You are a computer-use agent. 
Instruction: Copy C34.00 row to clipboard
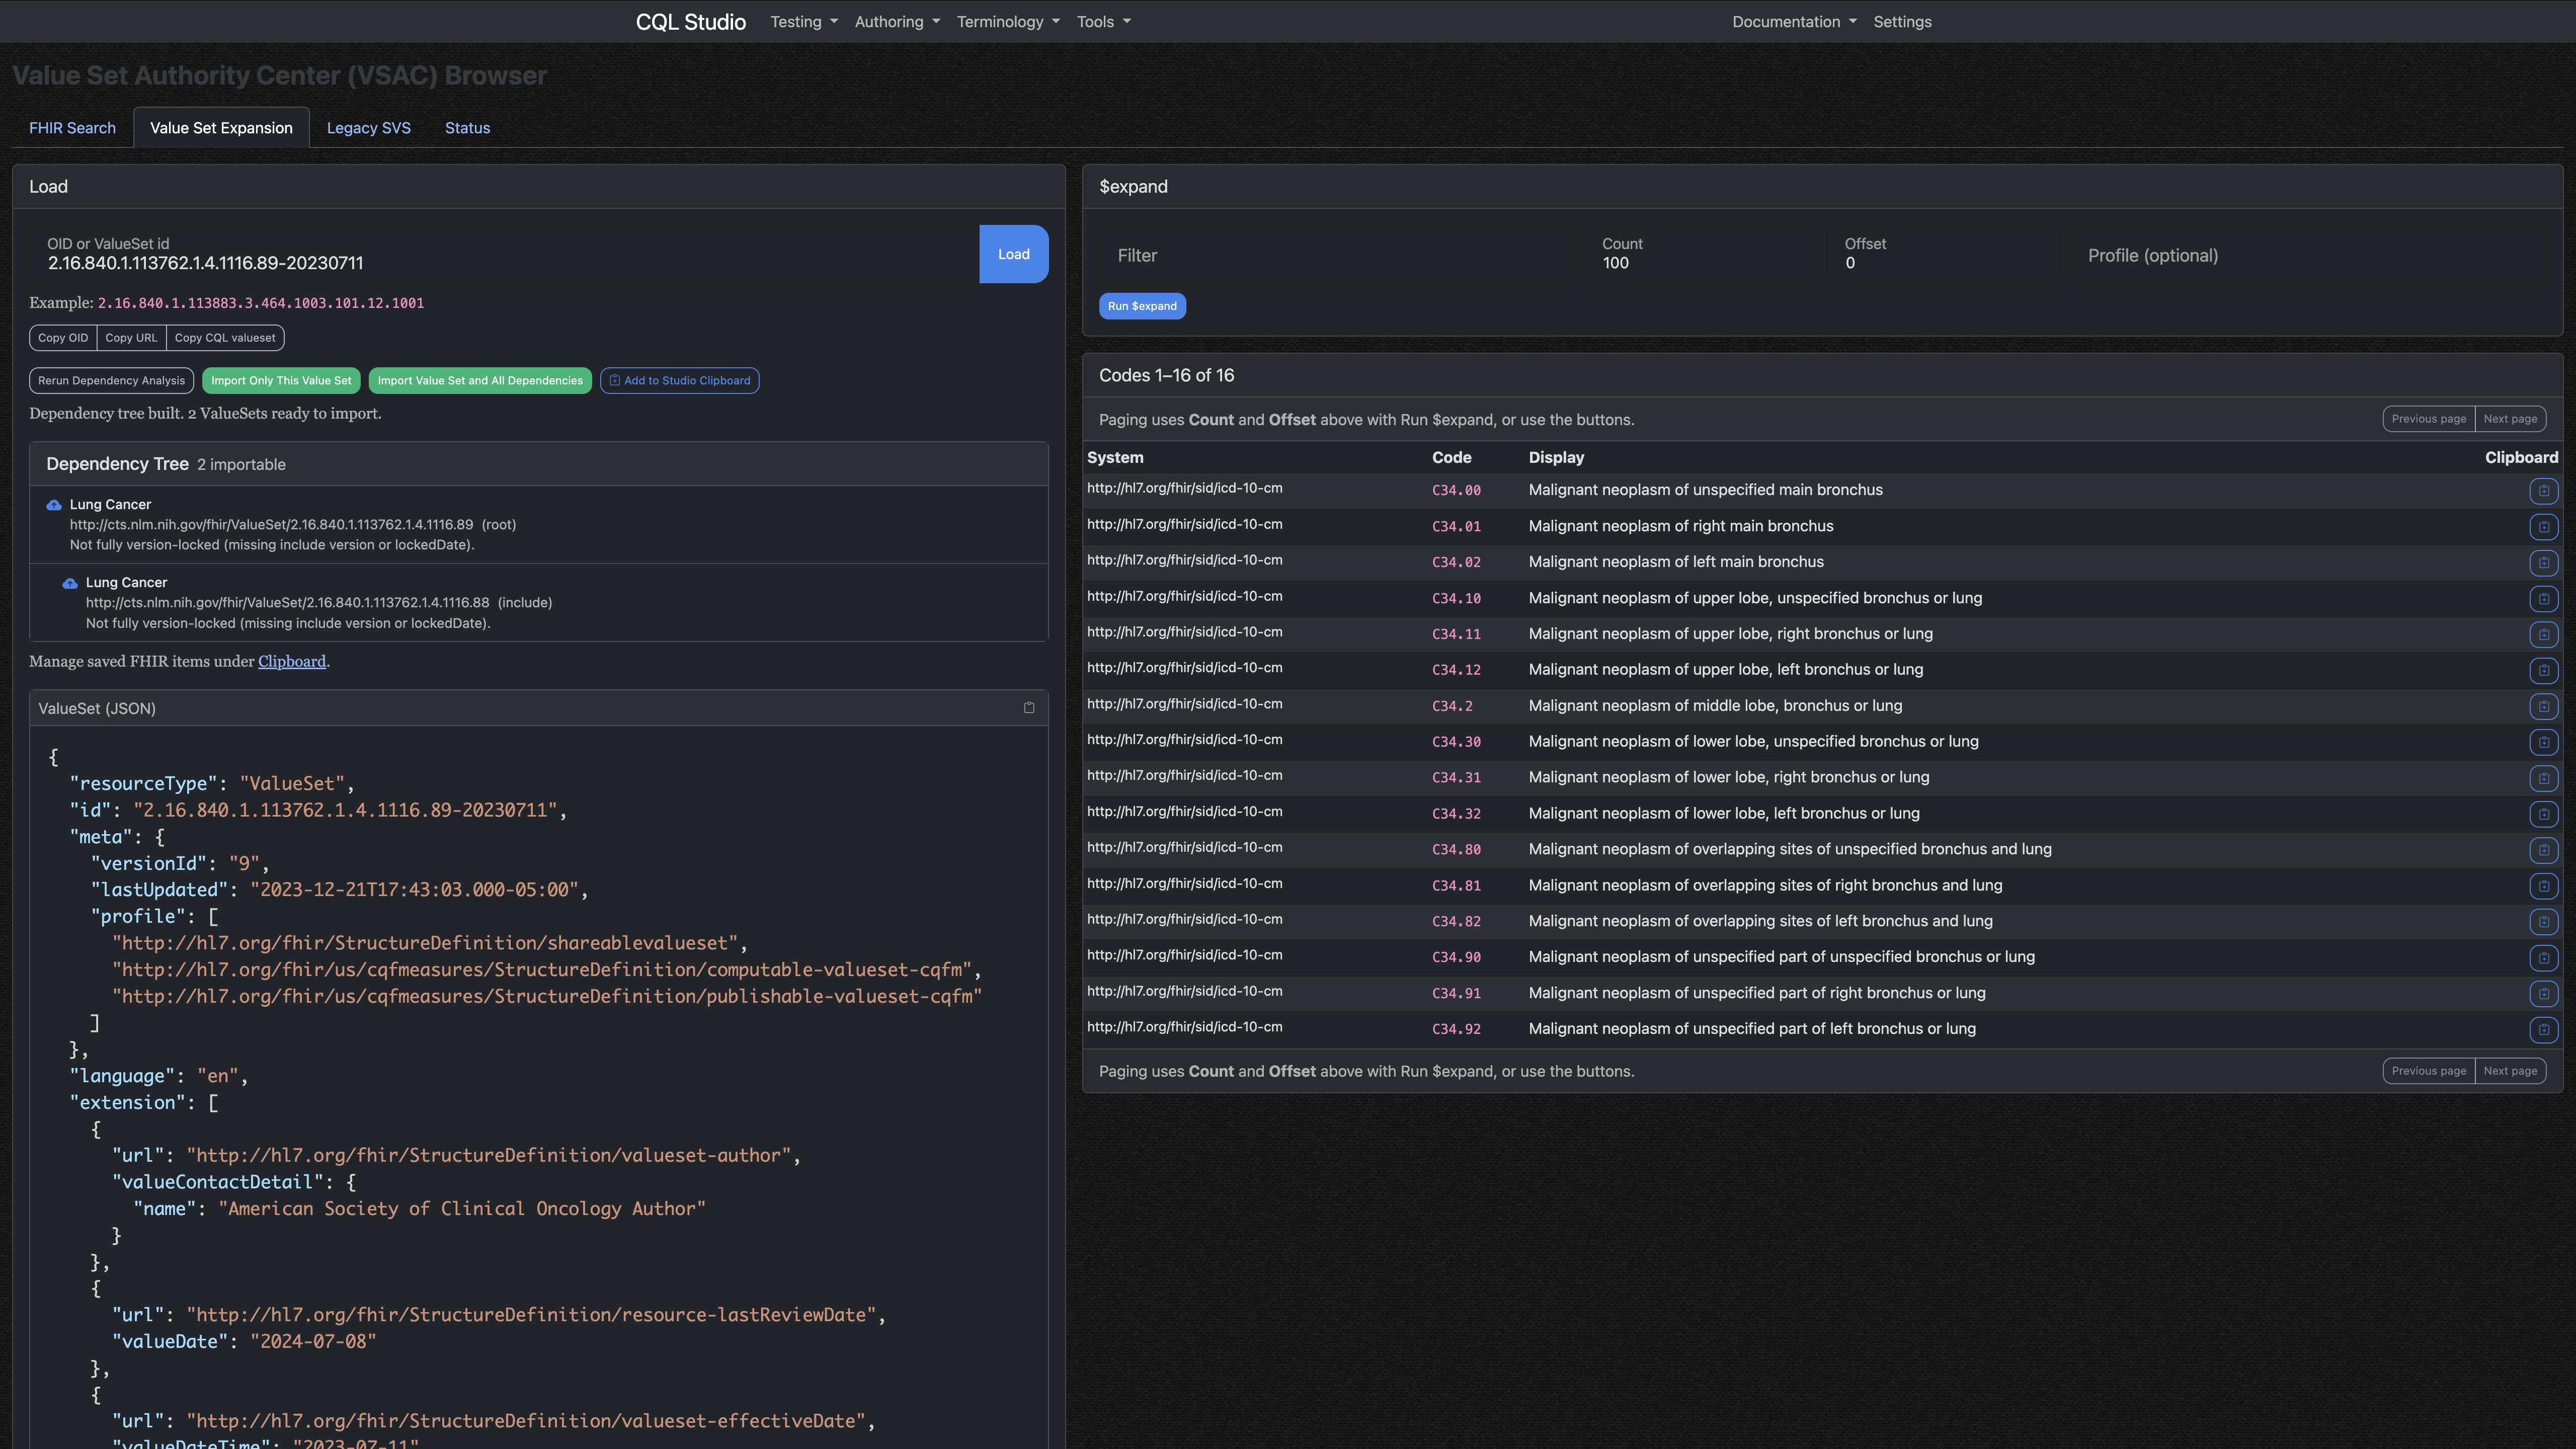click(2543, 490)
